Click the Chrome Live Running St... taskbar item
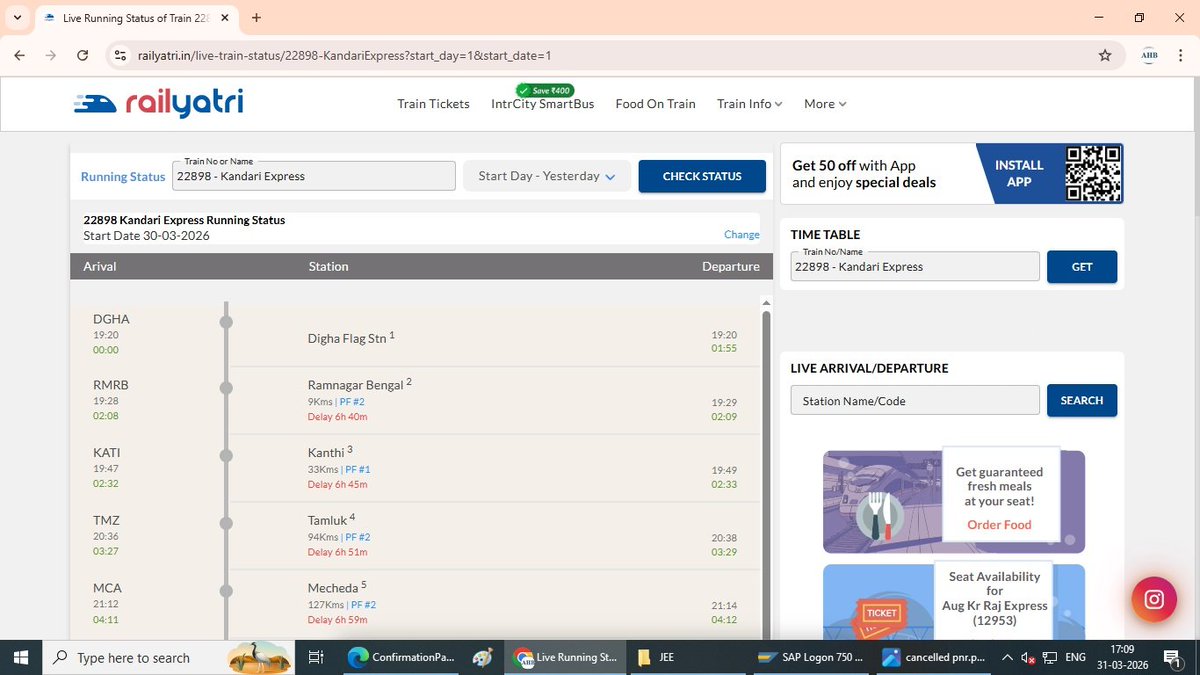Image resolution: width=1200 pixels, height=675 pixels. 565,658
